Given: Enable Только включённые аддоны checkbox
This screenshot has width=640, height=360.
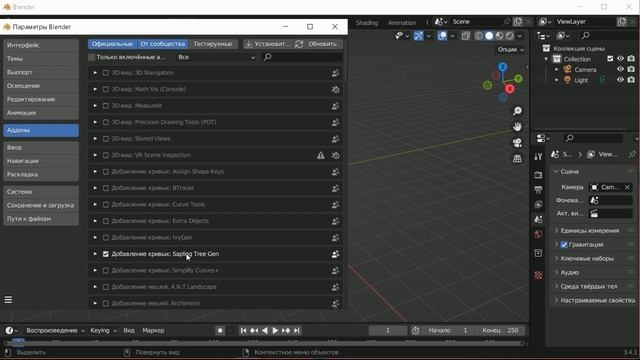Looking at the screenshot, I should click(91, 58).
